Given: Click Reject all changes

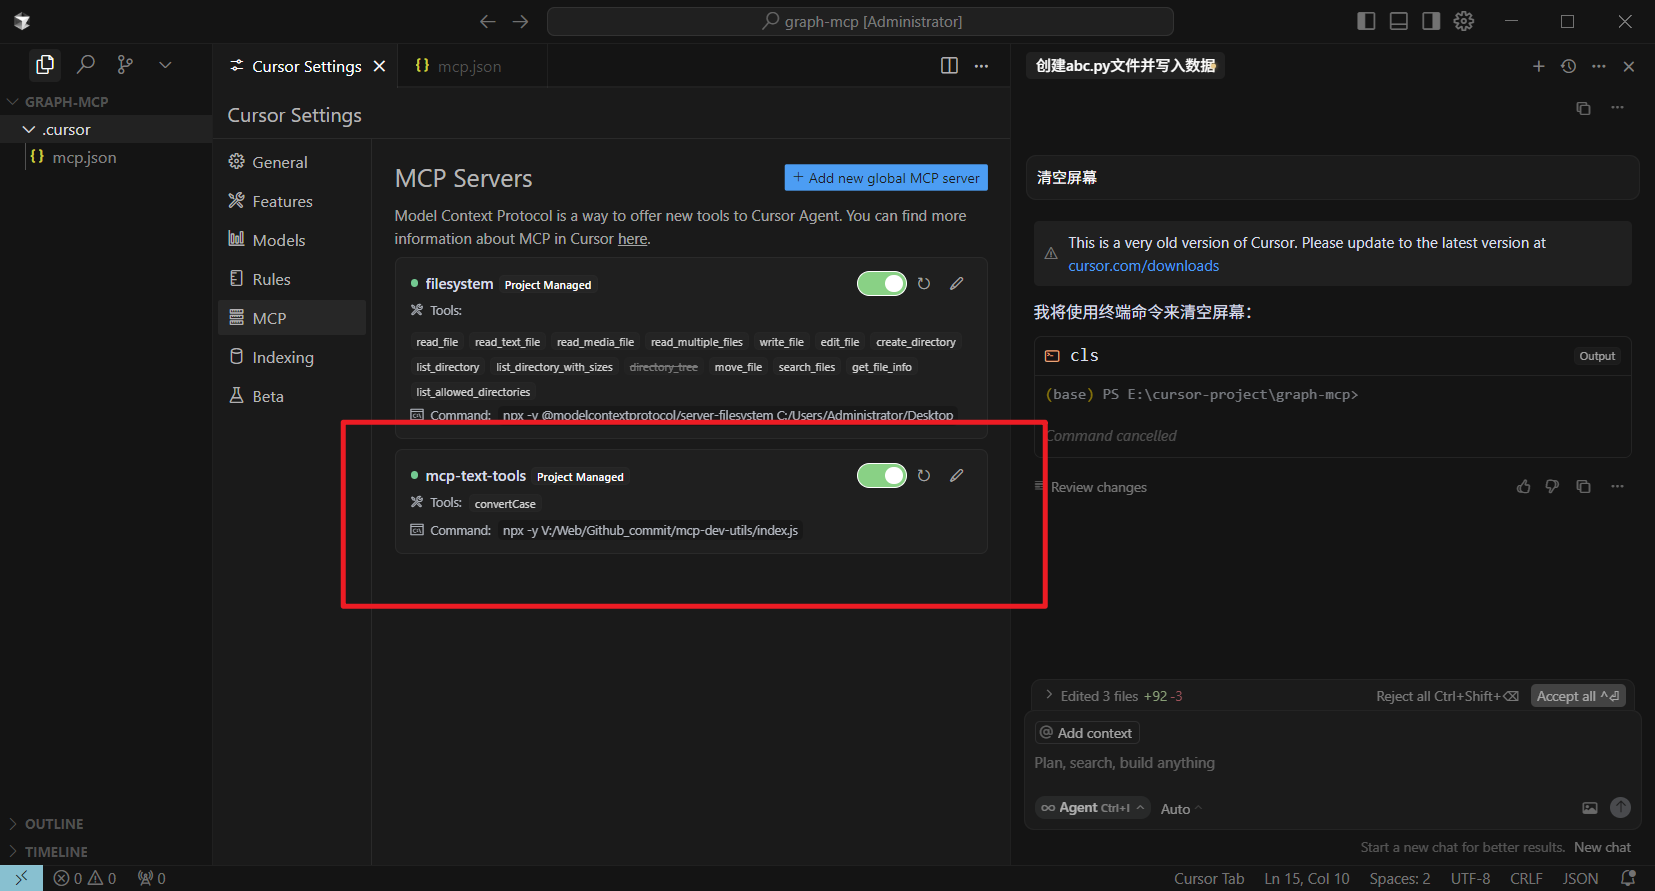Looking at the screenshot, I should tap(1447, 696).
